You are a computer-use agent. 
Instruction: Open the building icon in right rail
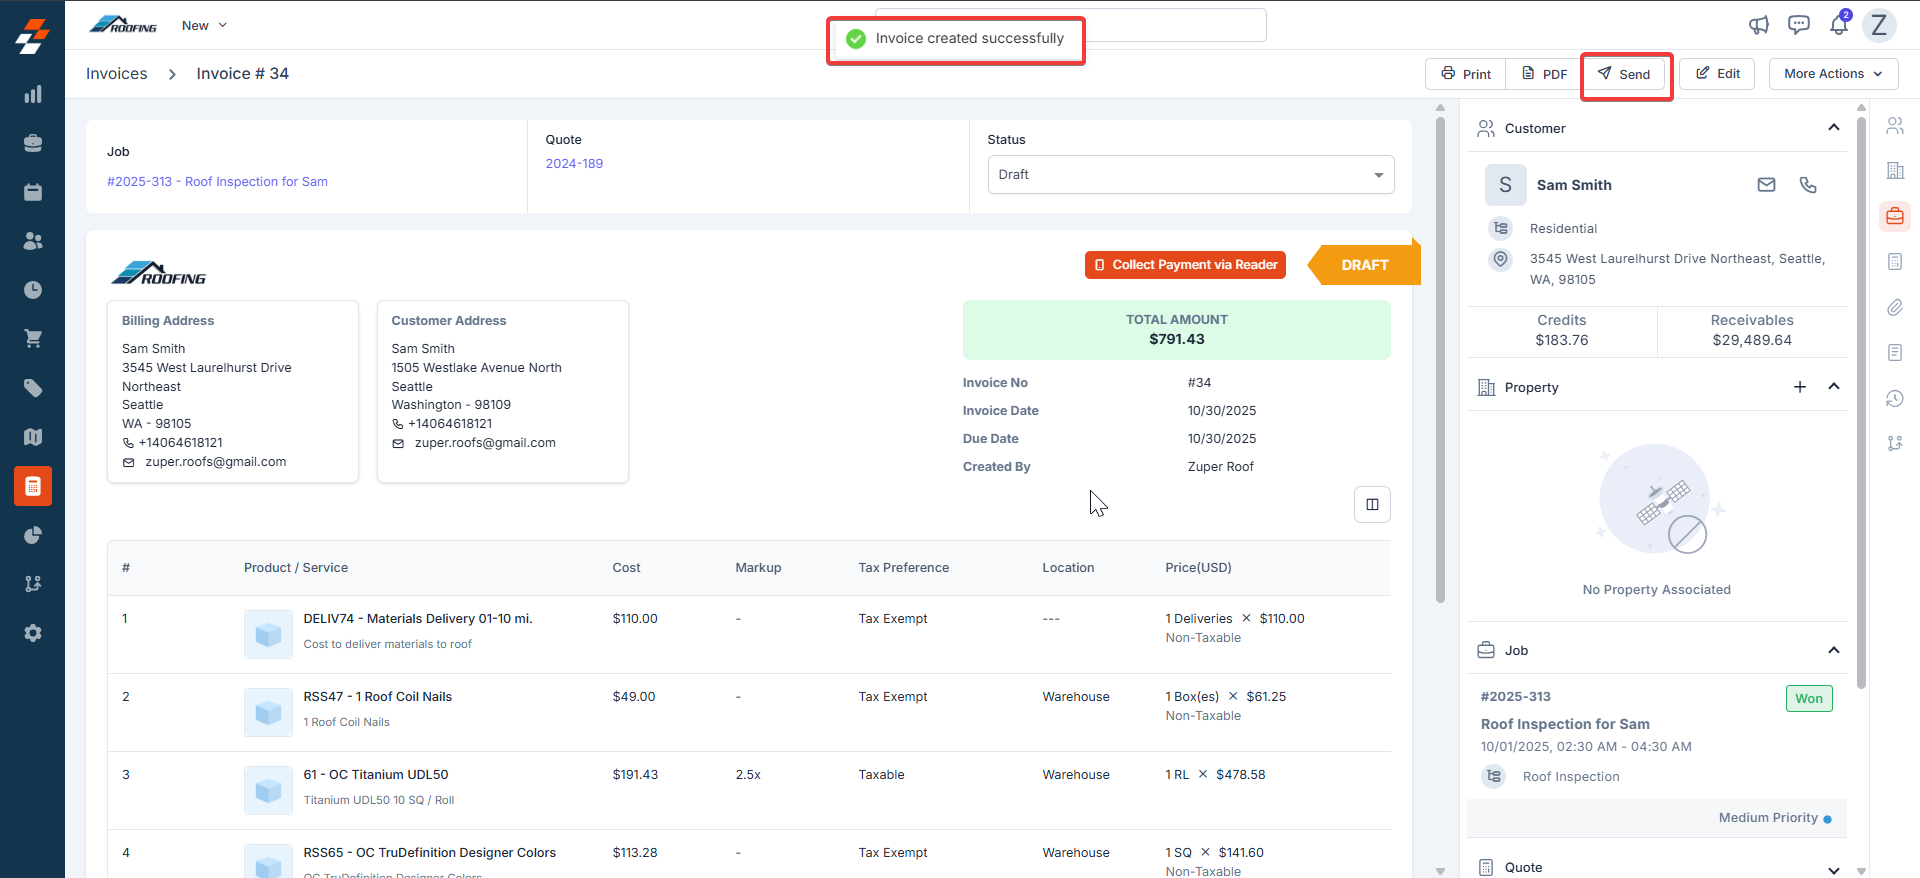(x=1895, y=171)
